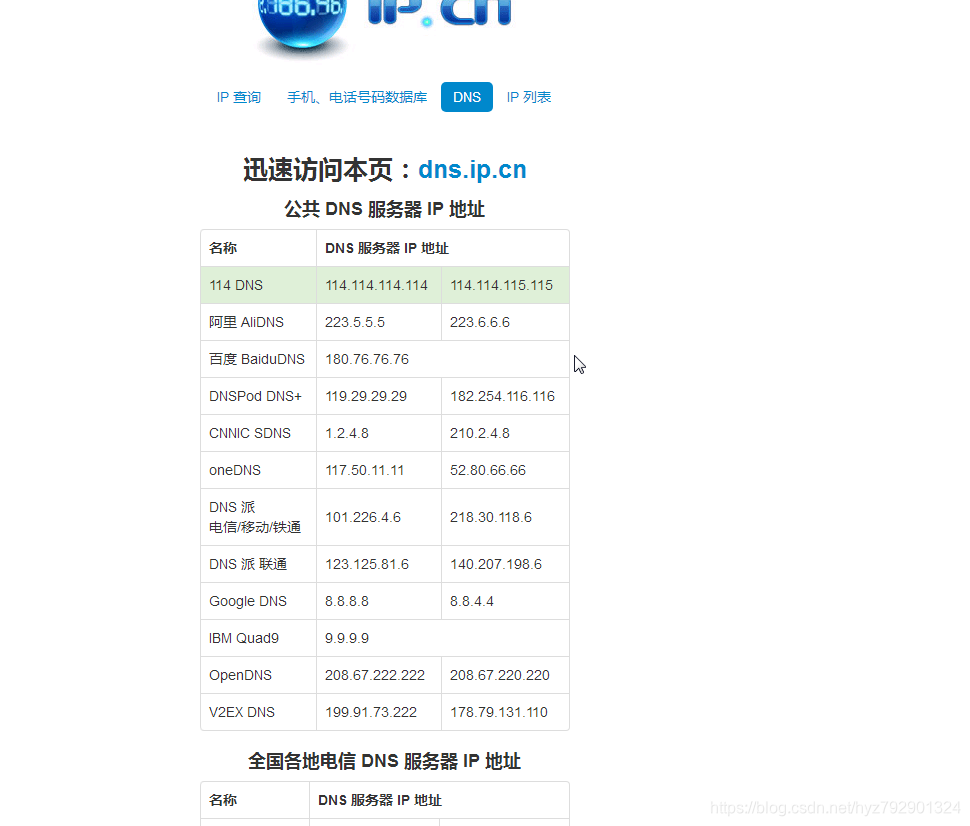Select the address 1.2.4.8

pos(346,433)
